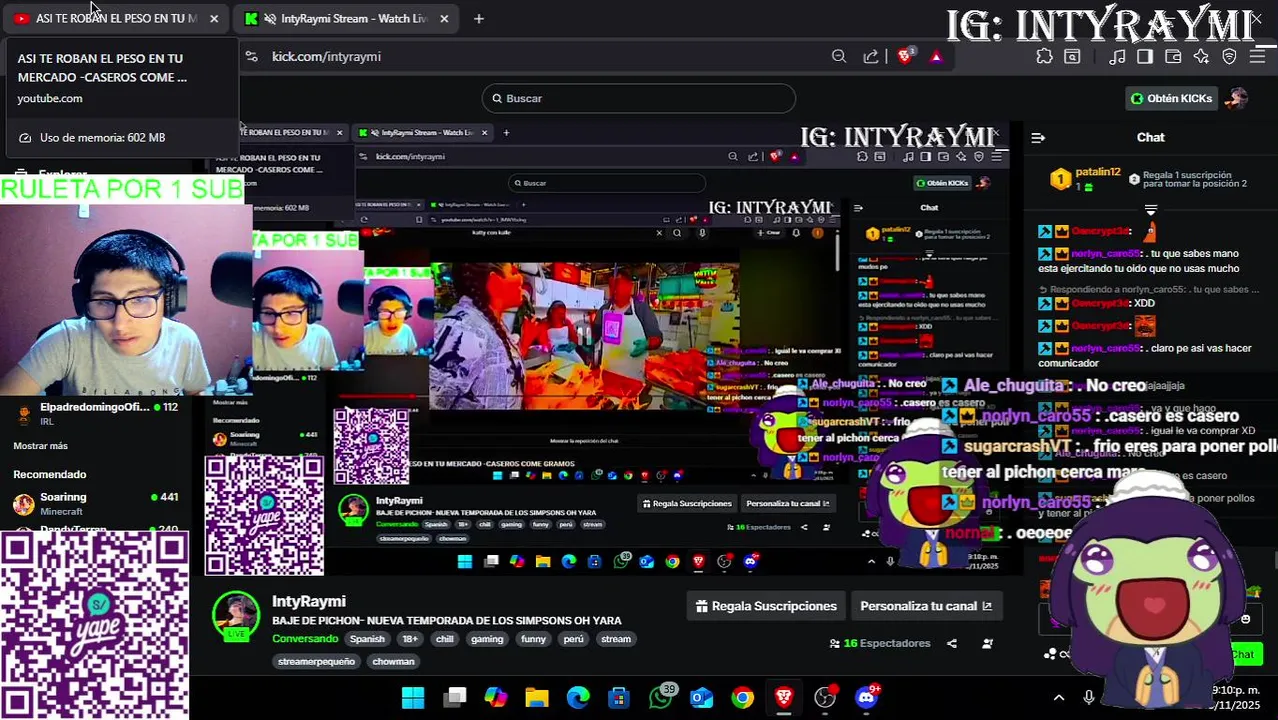Open the Brave Shields lion icon

point(905,57)
